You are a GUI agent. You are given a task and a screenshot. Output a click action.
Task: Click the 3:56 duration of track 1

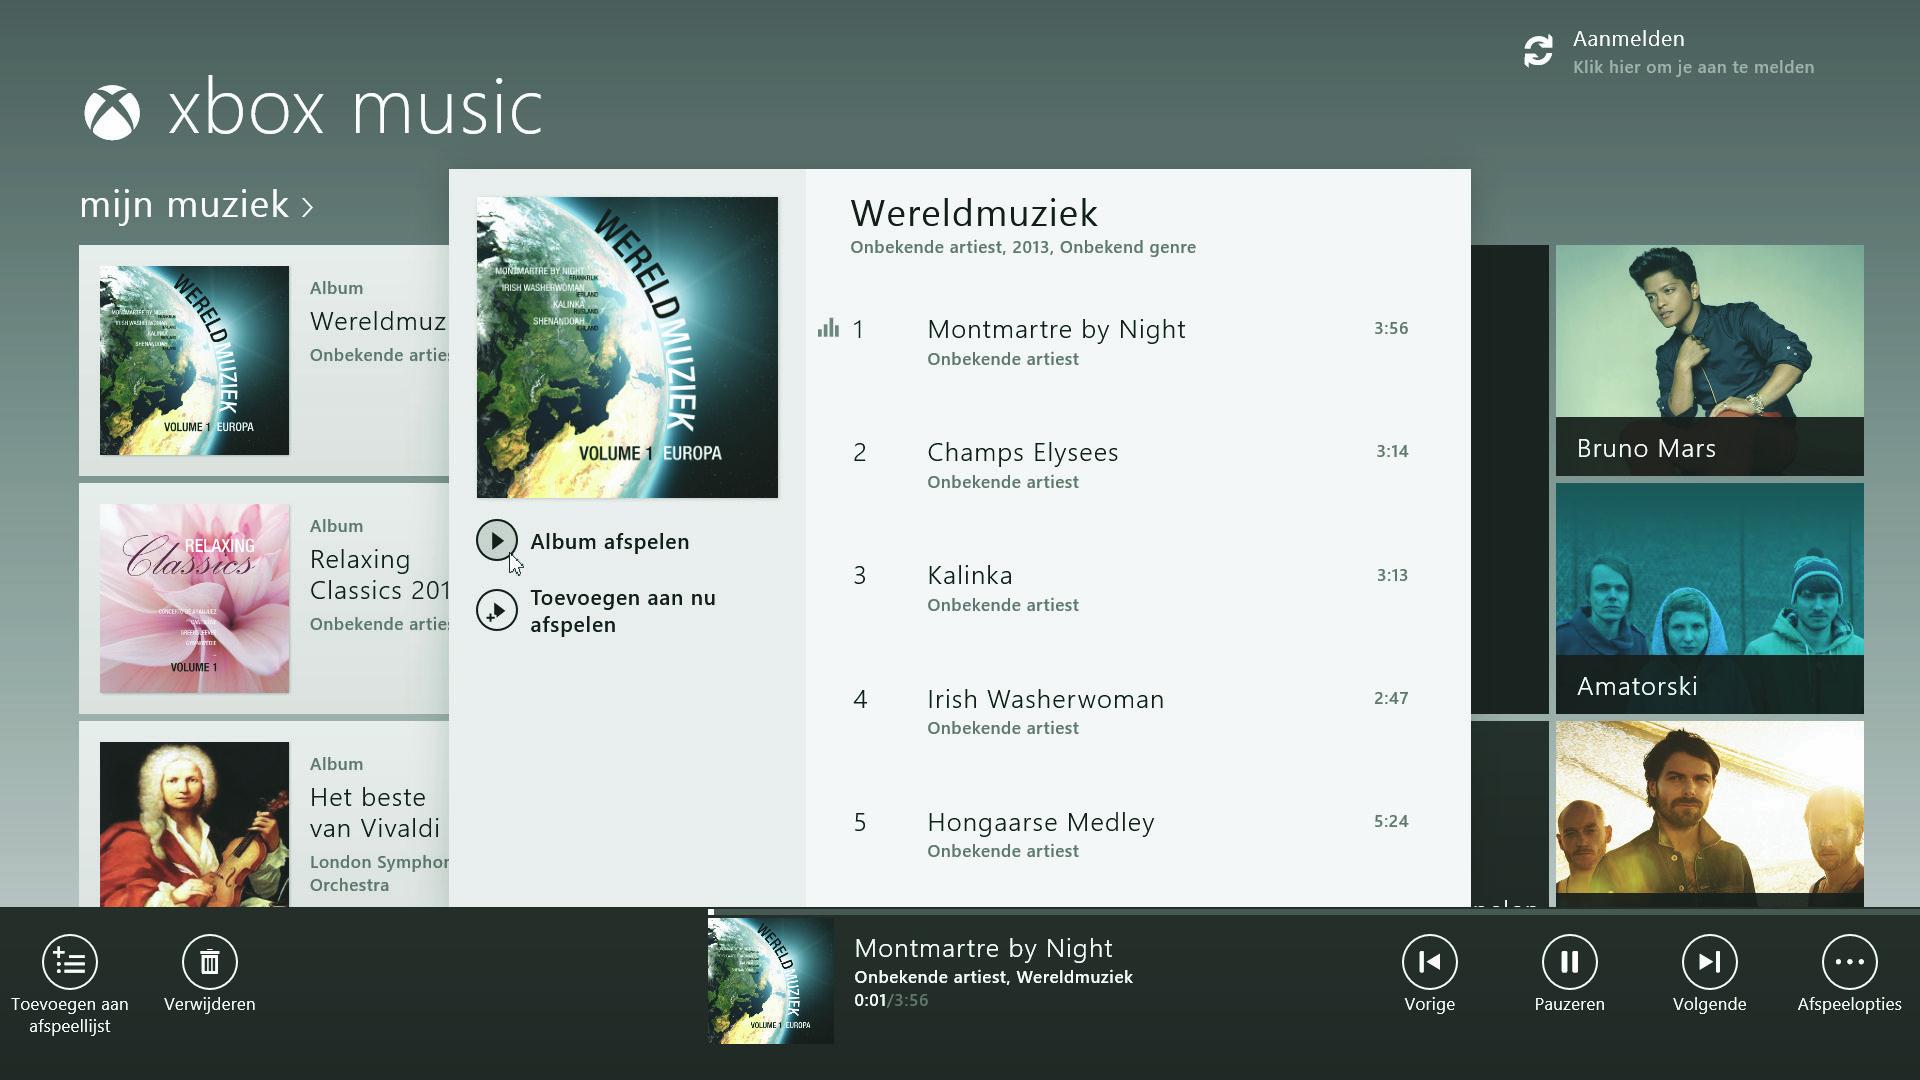pyautogui.click(x=1391, y=328)
